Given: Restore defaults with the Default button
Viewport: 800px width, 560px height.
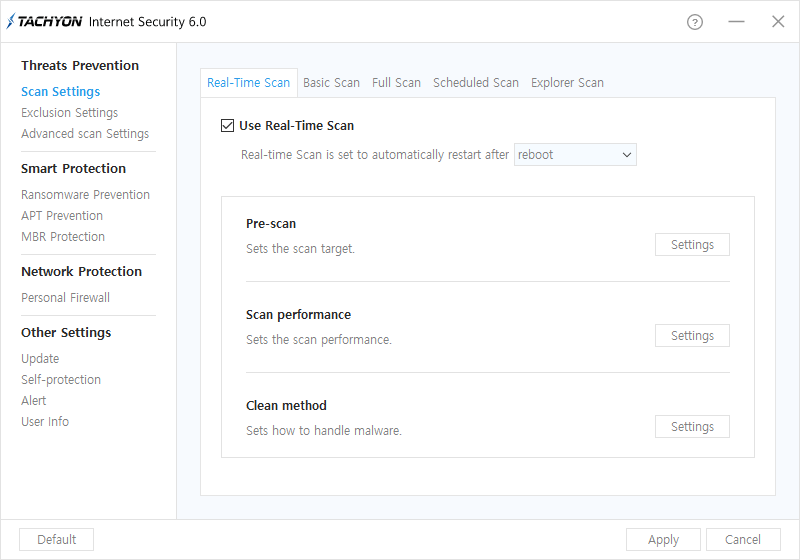Looking at the screenshot, I should pyautogui.click(x=56, y=540).
